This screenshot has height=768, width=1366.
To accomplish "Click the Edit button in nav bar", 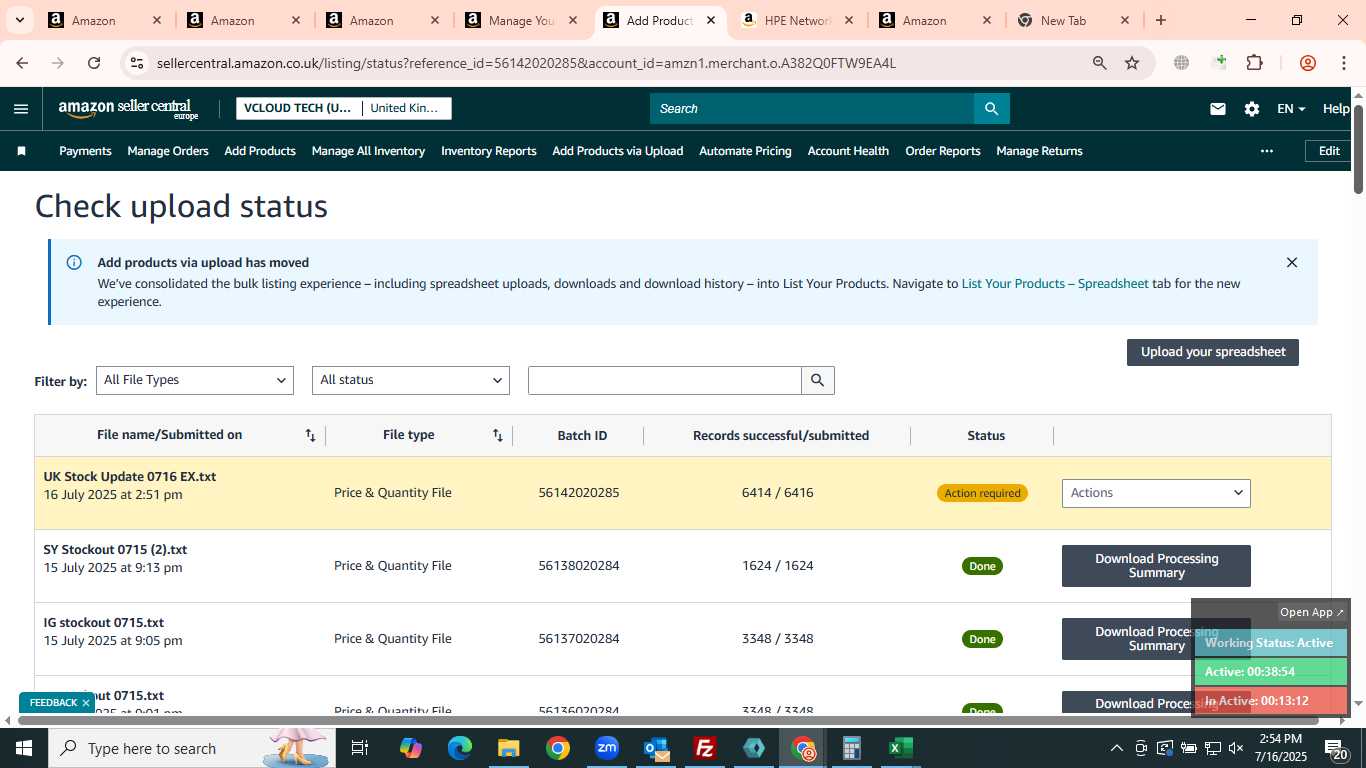I will click(x=1329, y=151).
